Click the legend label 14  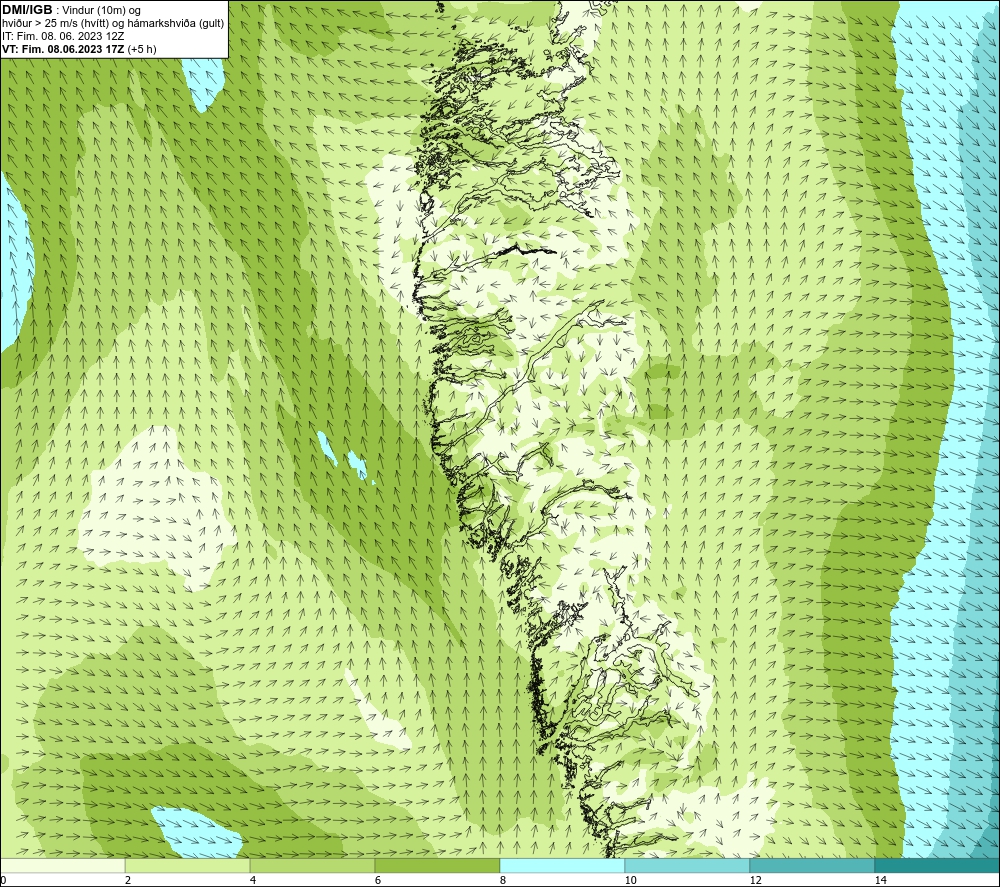click(x=880, y=880)
